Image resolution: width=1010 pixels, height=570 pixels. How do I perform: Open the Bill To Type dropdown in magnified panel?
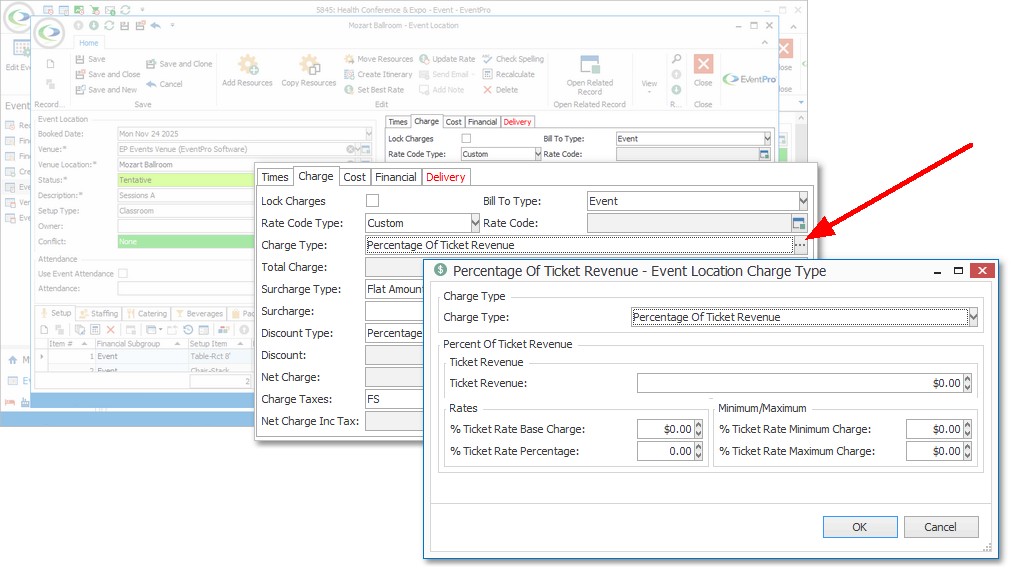tap(803, 201)
